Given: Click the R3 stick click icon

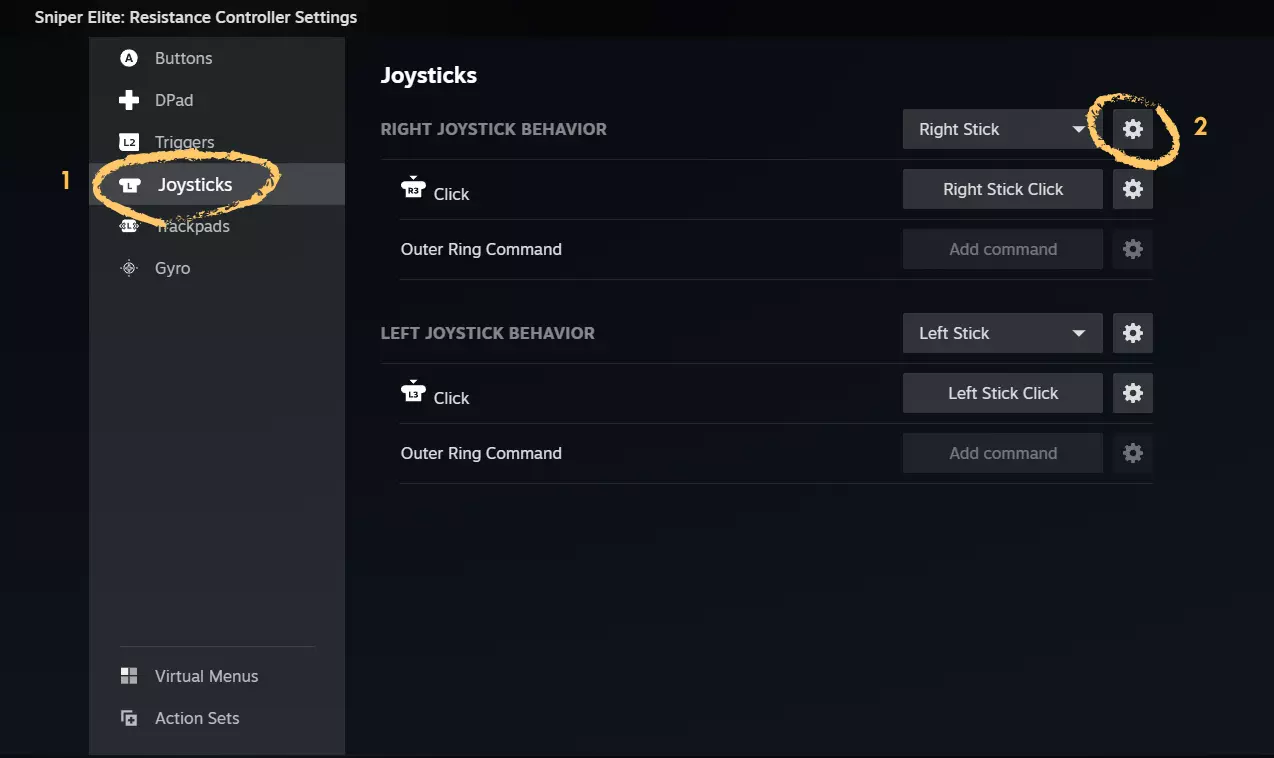Looking at the screenshot, I should (x=413, y=188).
